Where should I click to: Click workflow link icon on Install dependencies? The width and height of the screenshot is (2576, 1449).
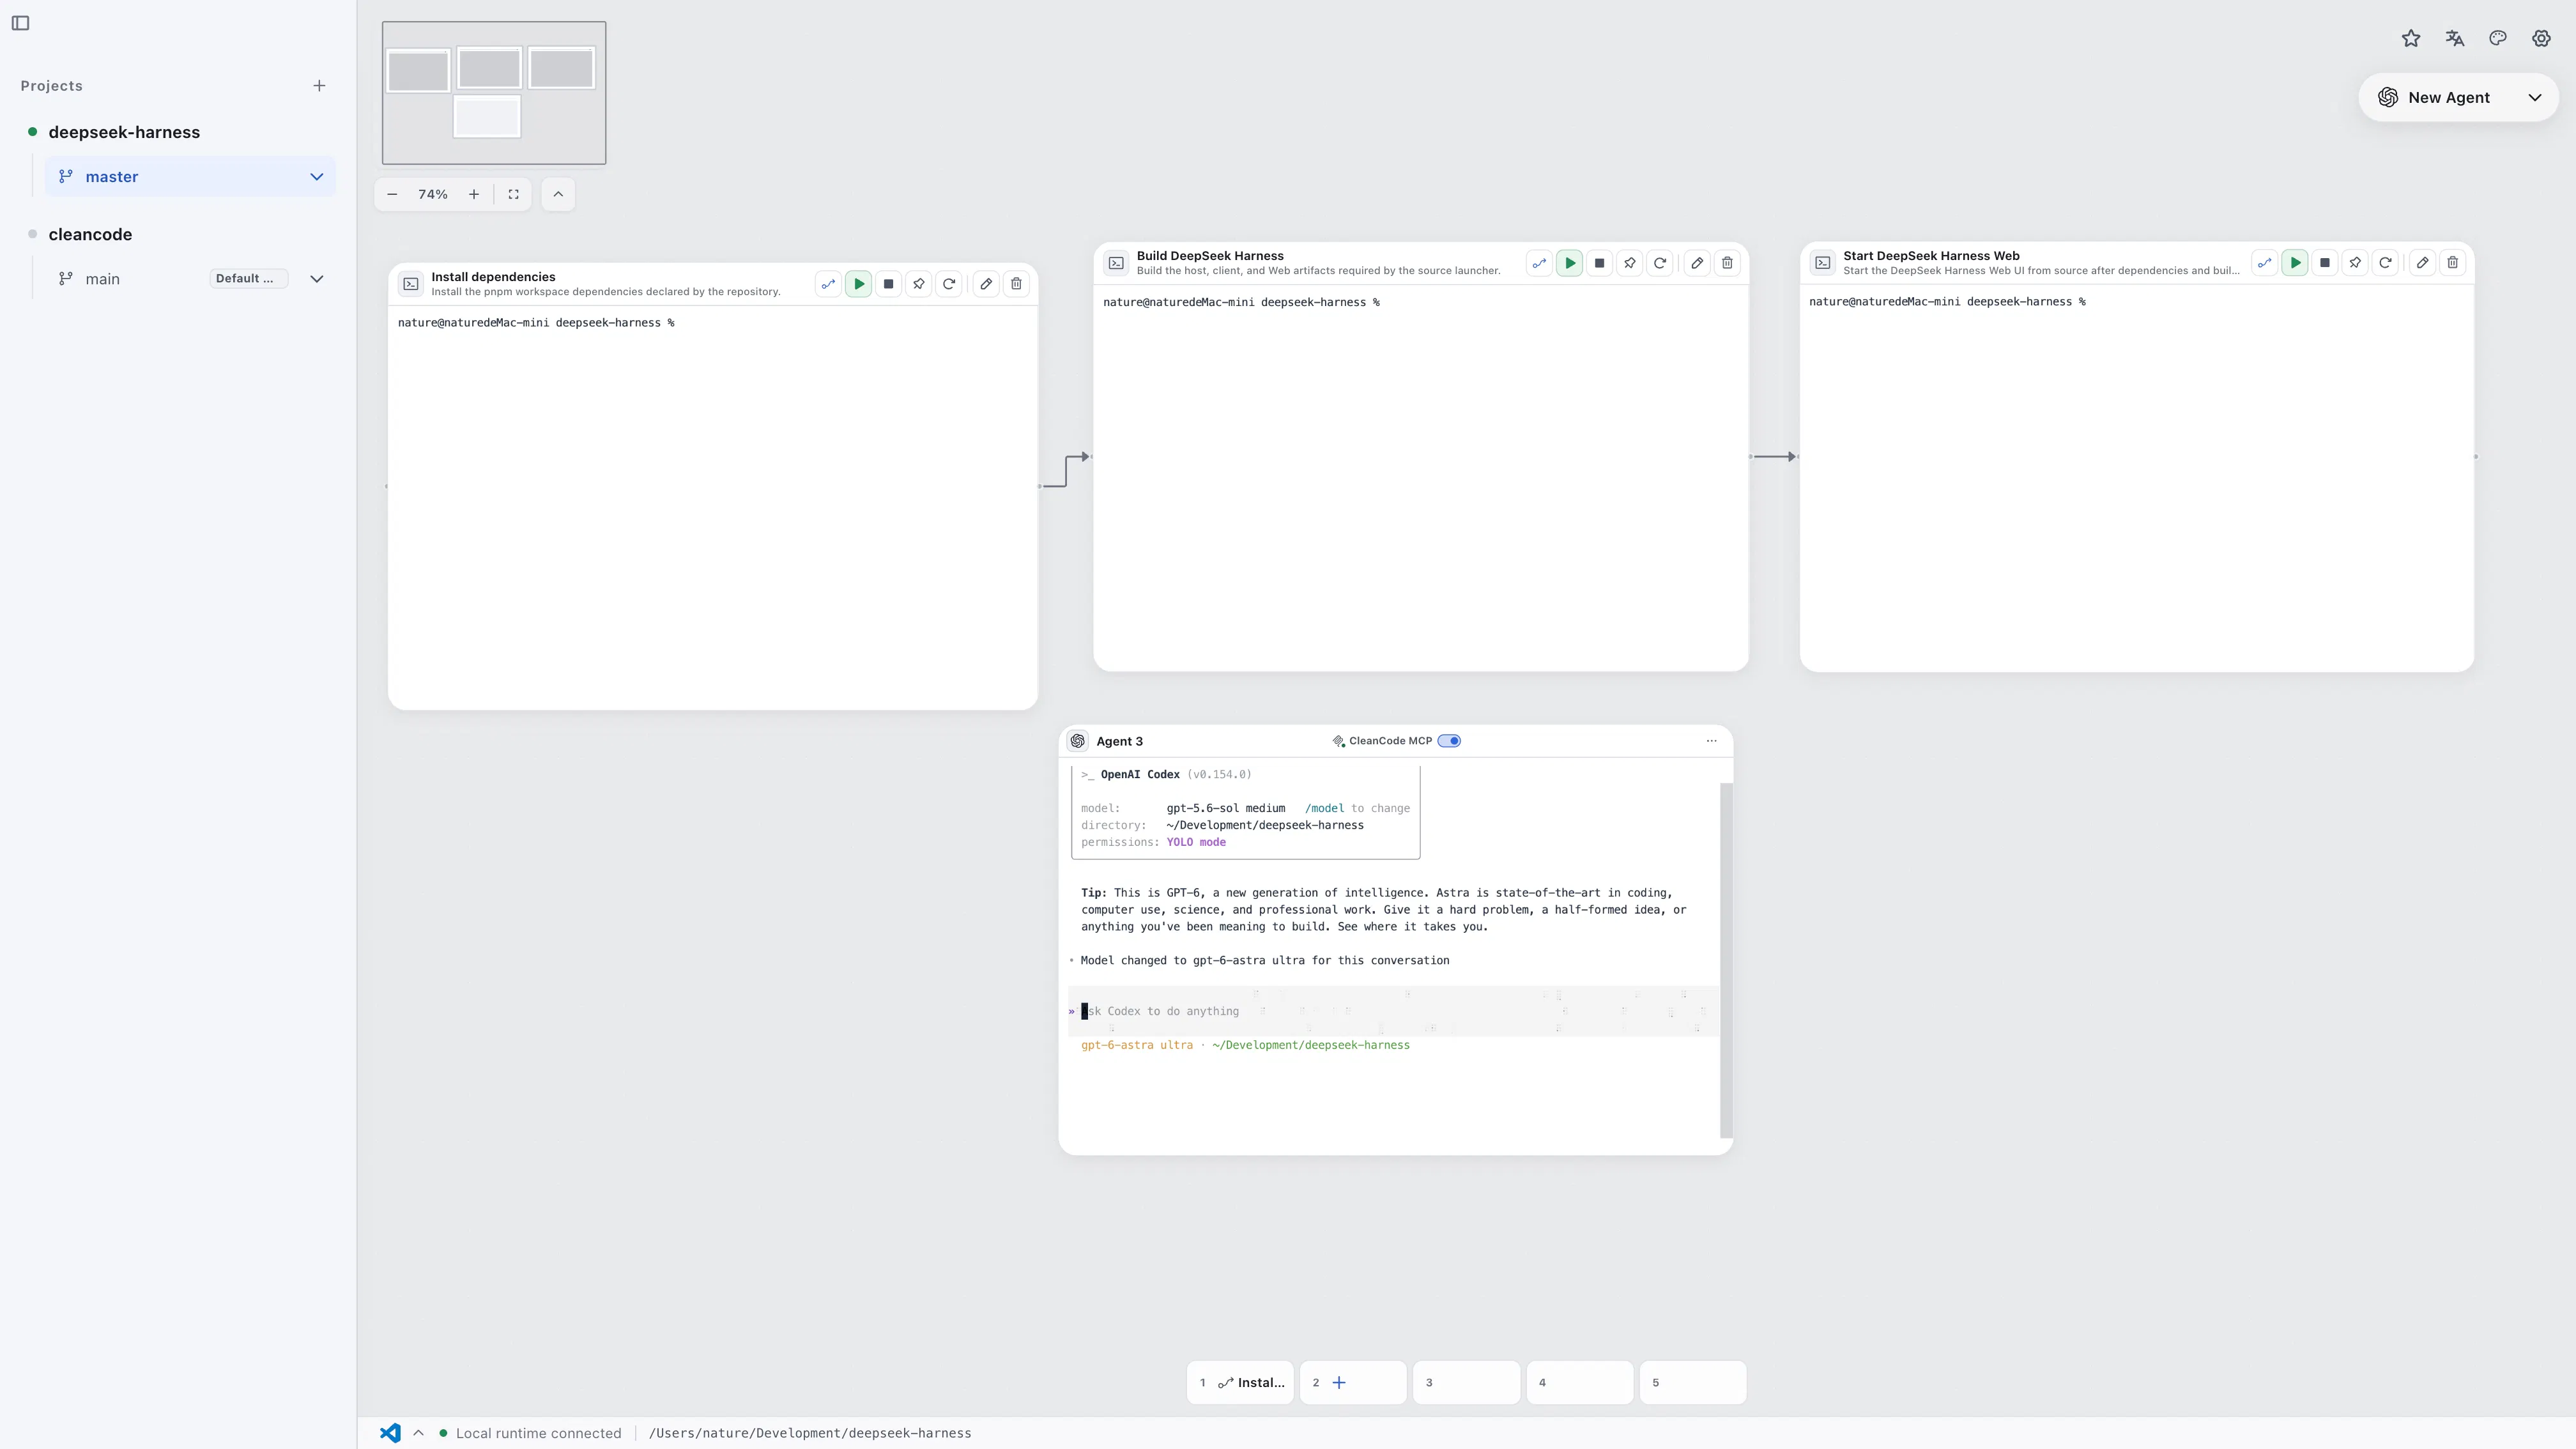[x=828, y=284]
